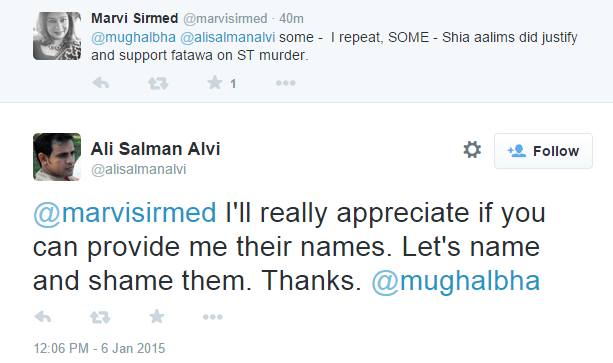Image resolution: width=613 pixels, height=363 pixels.
Task: Open more options on Ali Salman Alvi's tweet
Action: 213,317
